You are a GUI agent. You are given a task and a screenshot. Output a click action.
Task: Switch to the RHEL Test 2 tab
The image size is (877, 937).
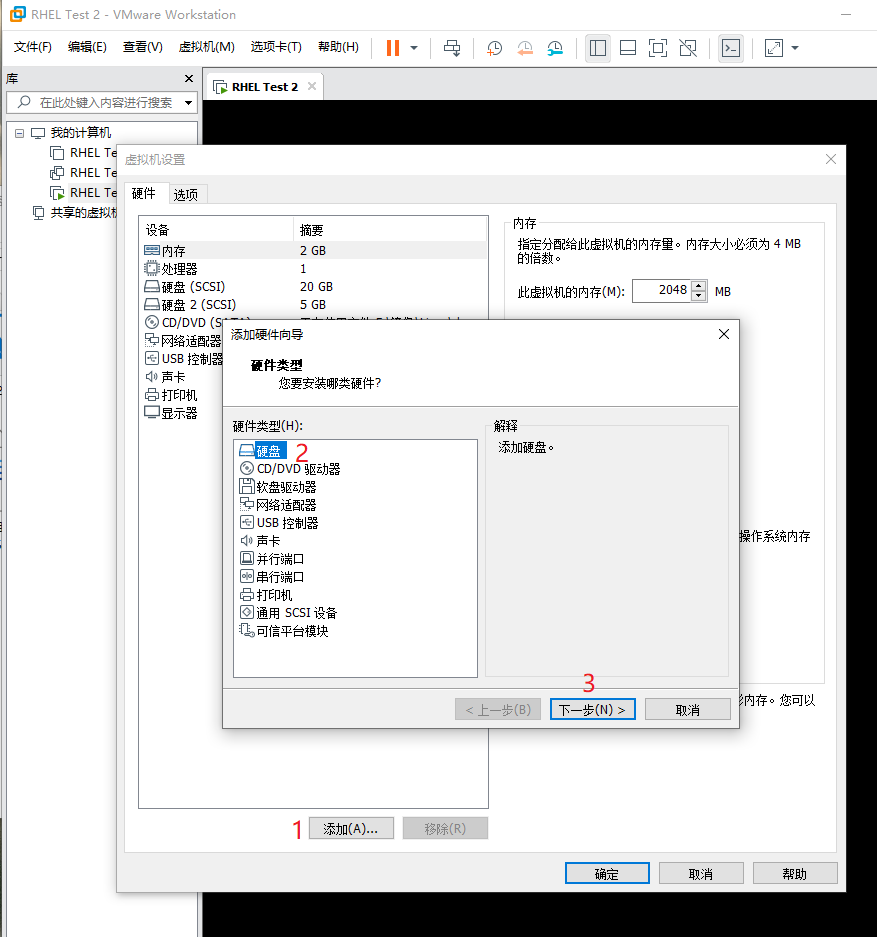[x=265, y=87]
